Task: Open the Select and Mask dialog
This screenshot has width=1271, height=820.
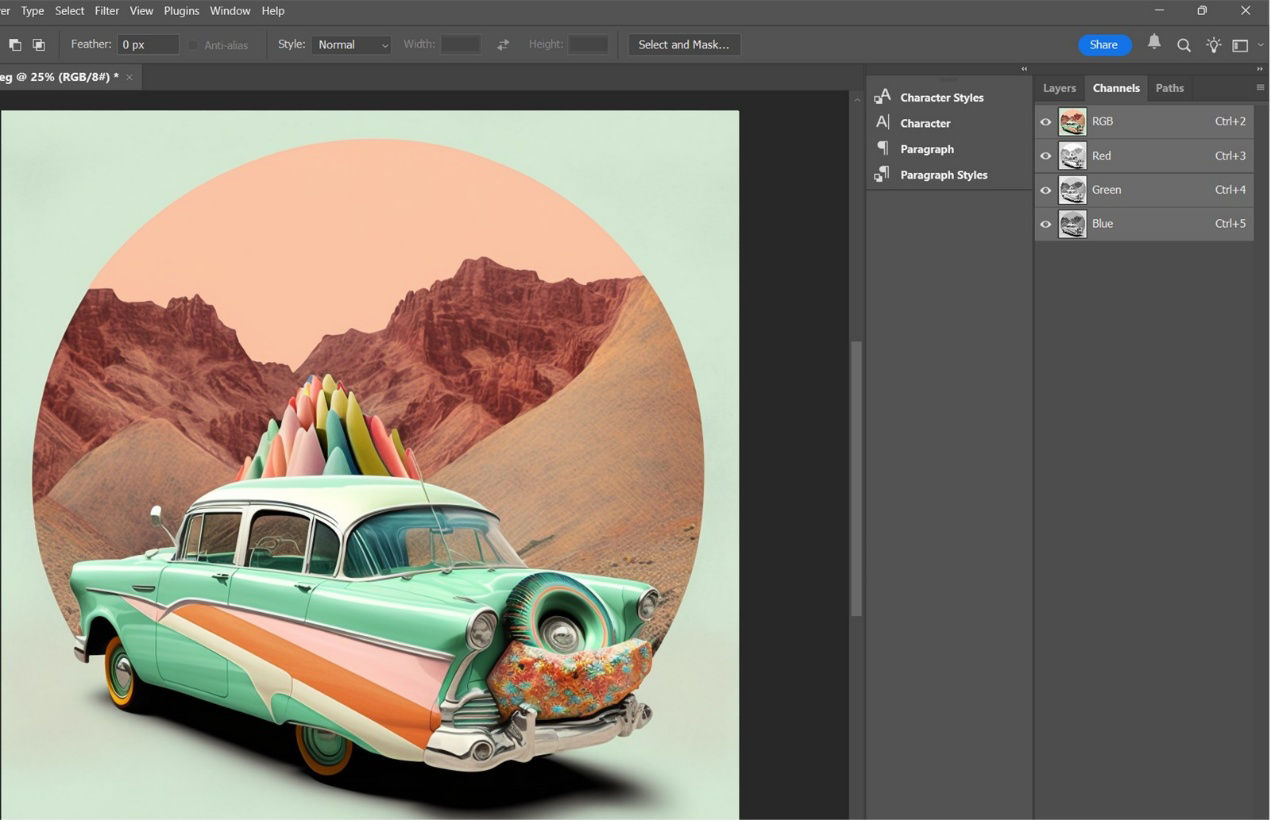Action: (683, 44)
